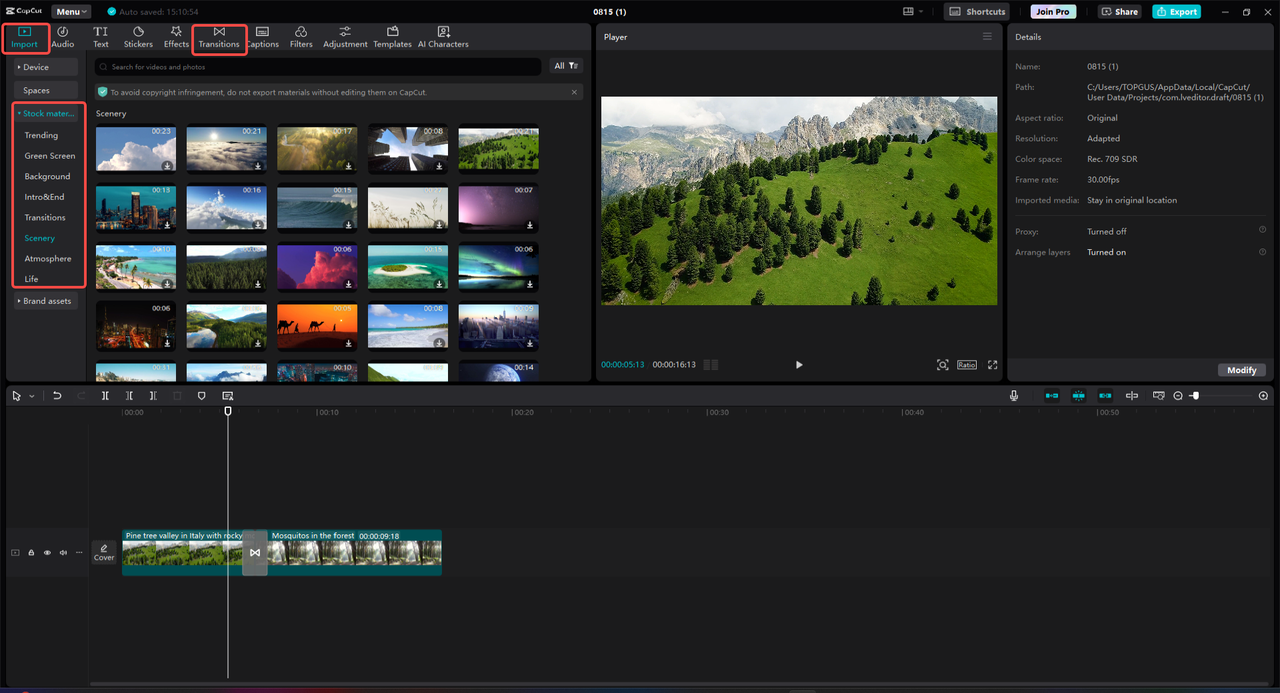Click the Share button
Image resolution: width=1280 pixels, height=693 pixels.
[1120, 12]
